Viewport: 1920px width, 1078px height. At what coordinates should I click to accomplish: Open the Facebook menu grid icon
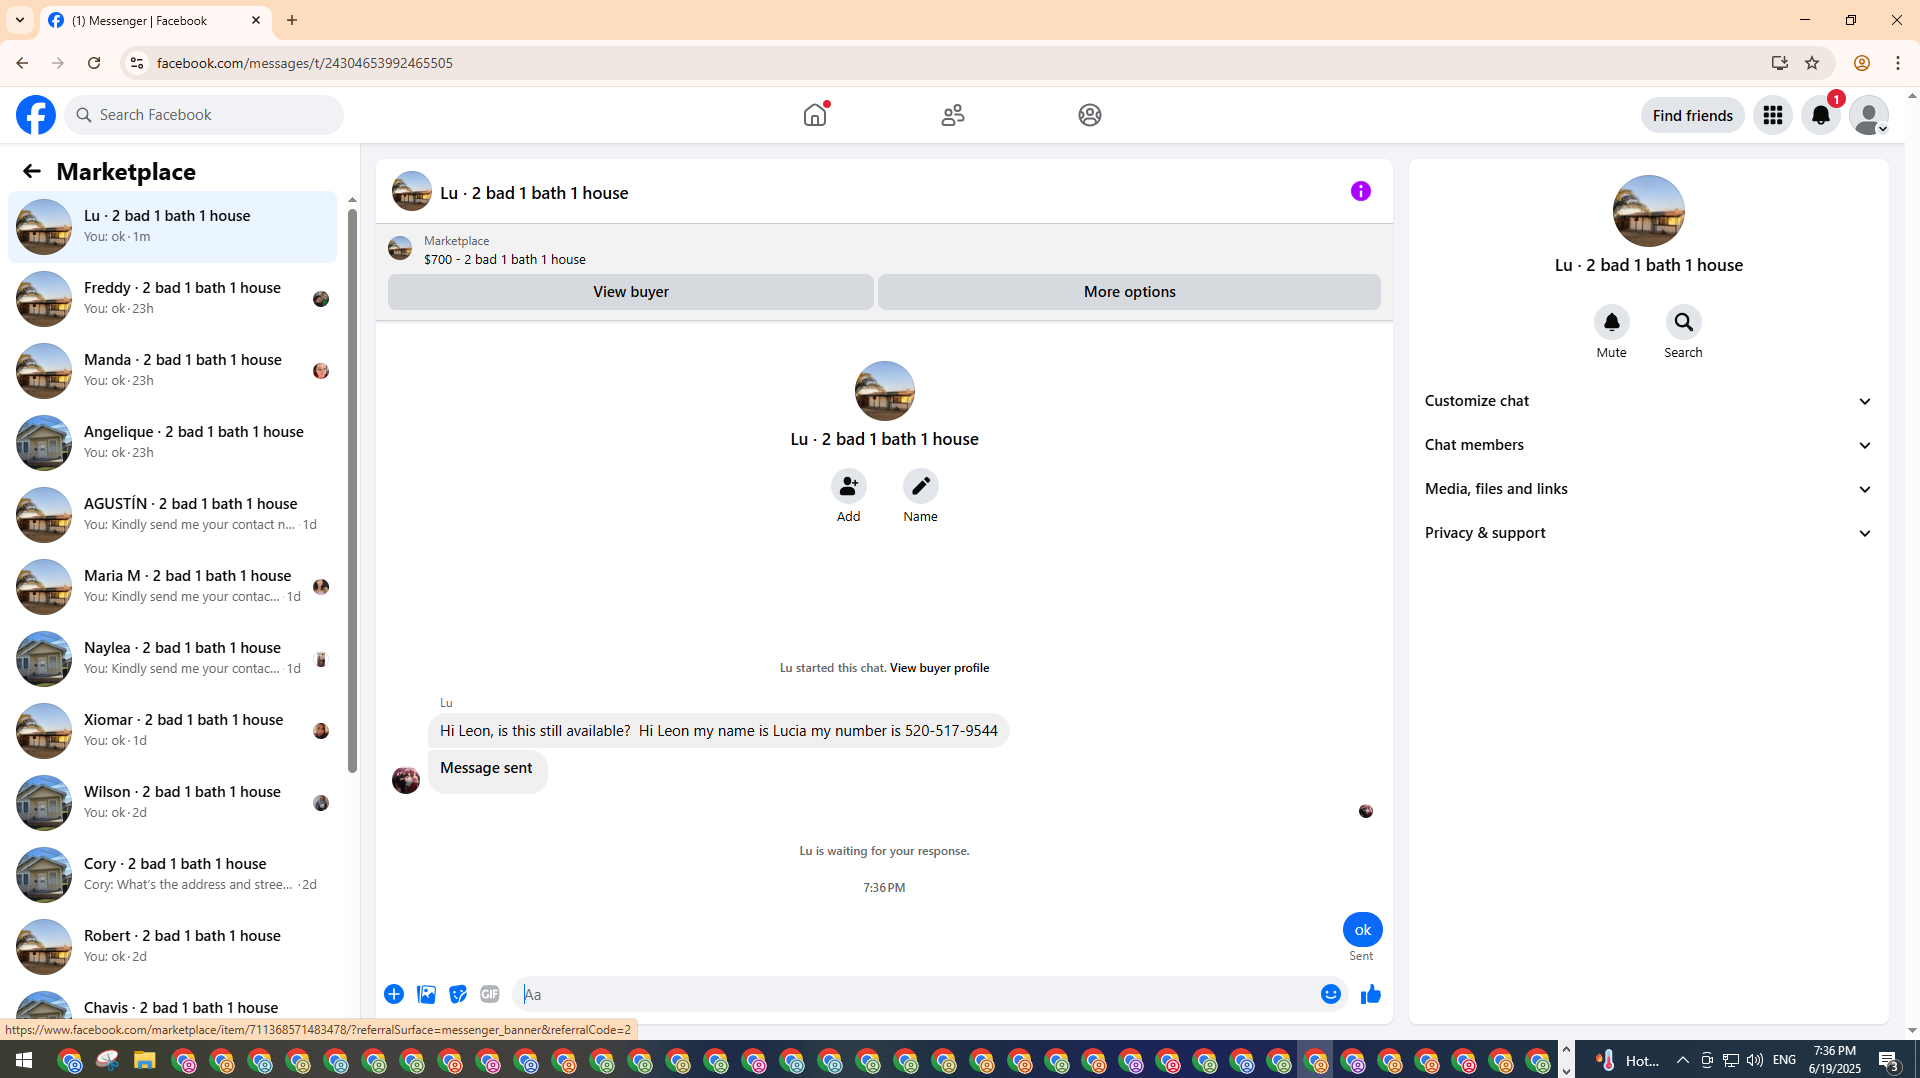pos(1773,115)
